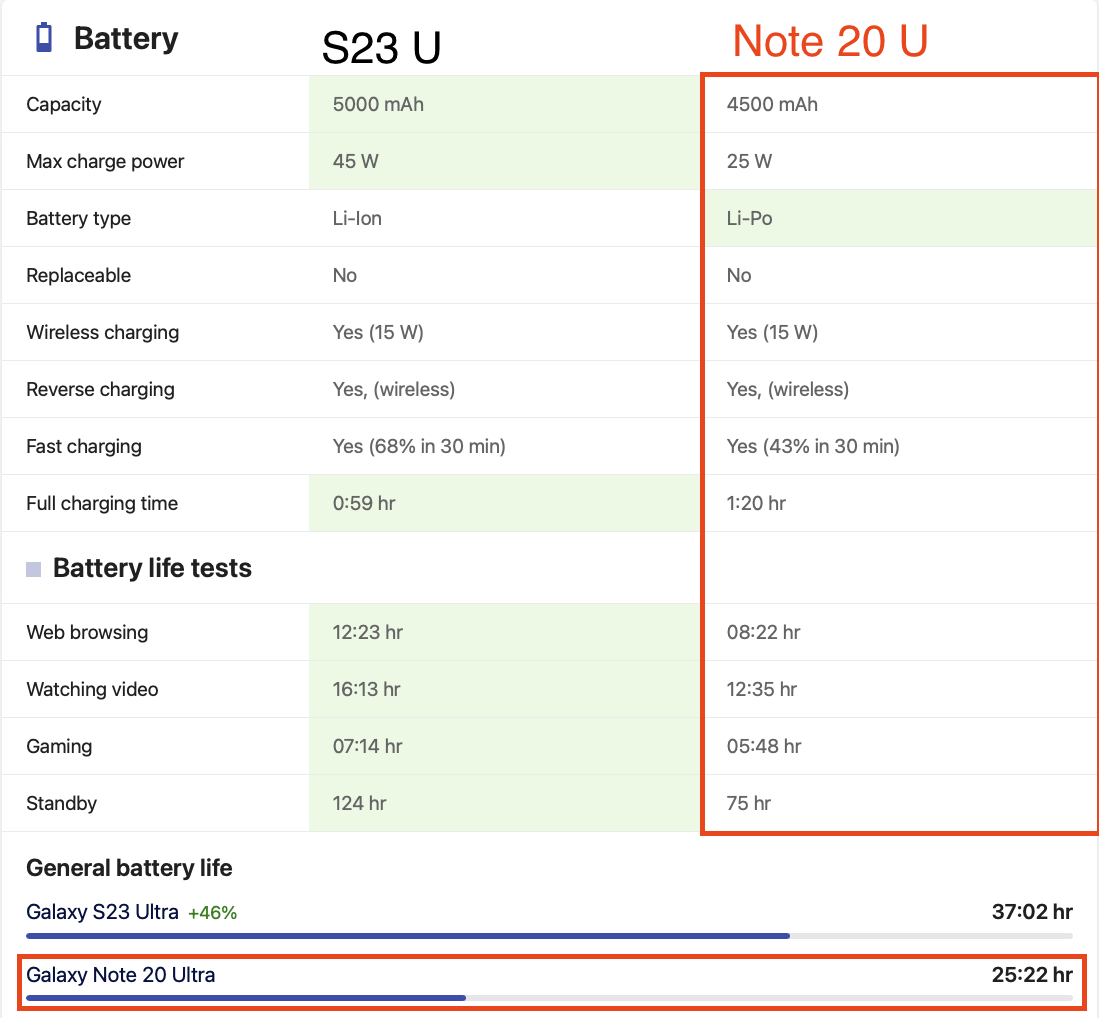Click the Battery life tests heading
Image resolution: width=1099 pixels, height=1018 pixels.
(152, 568)
